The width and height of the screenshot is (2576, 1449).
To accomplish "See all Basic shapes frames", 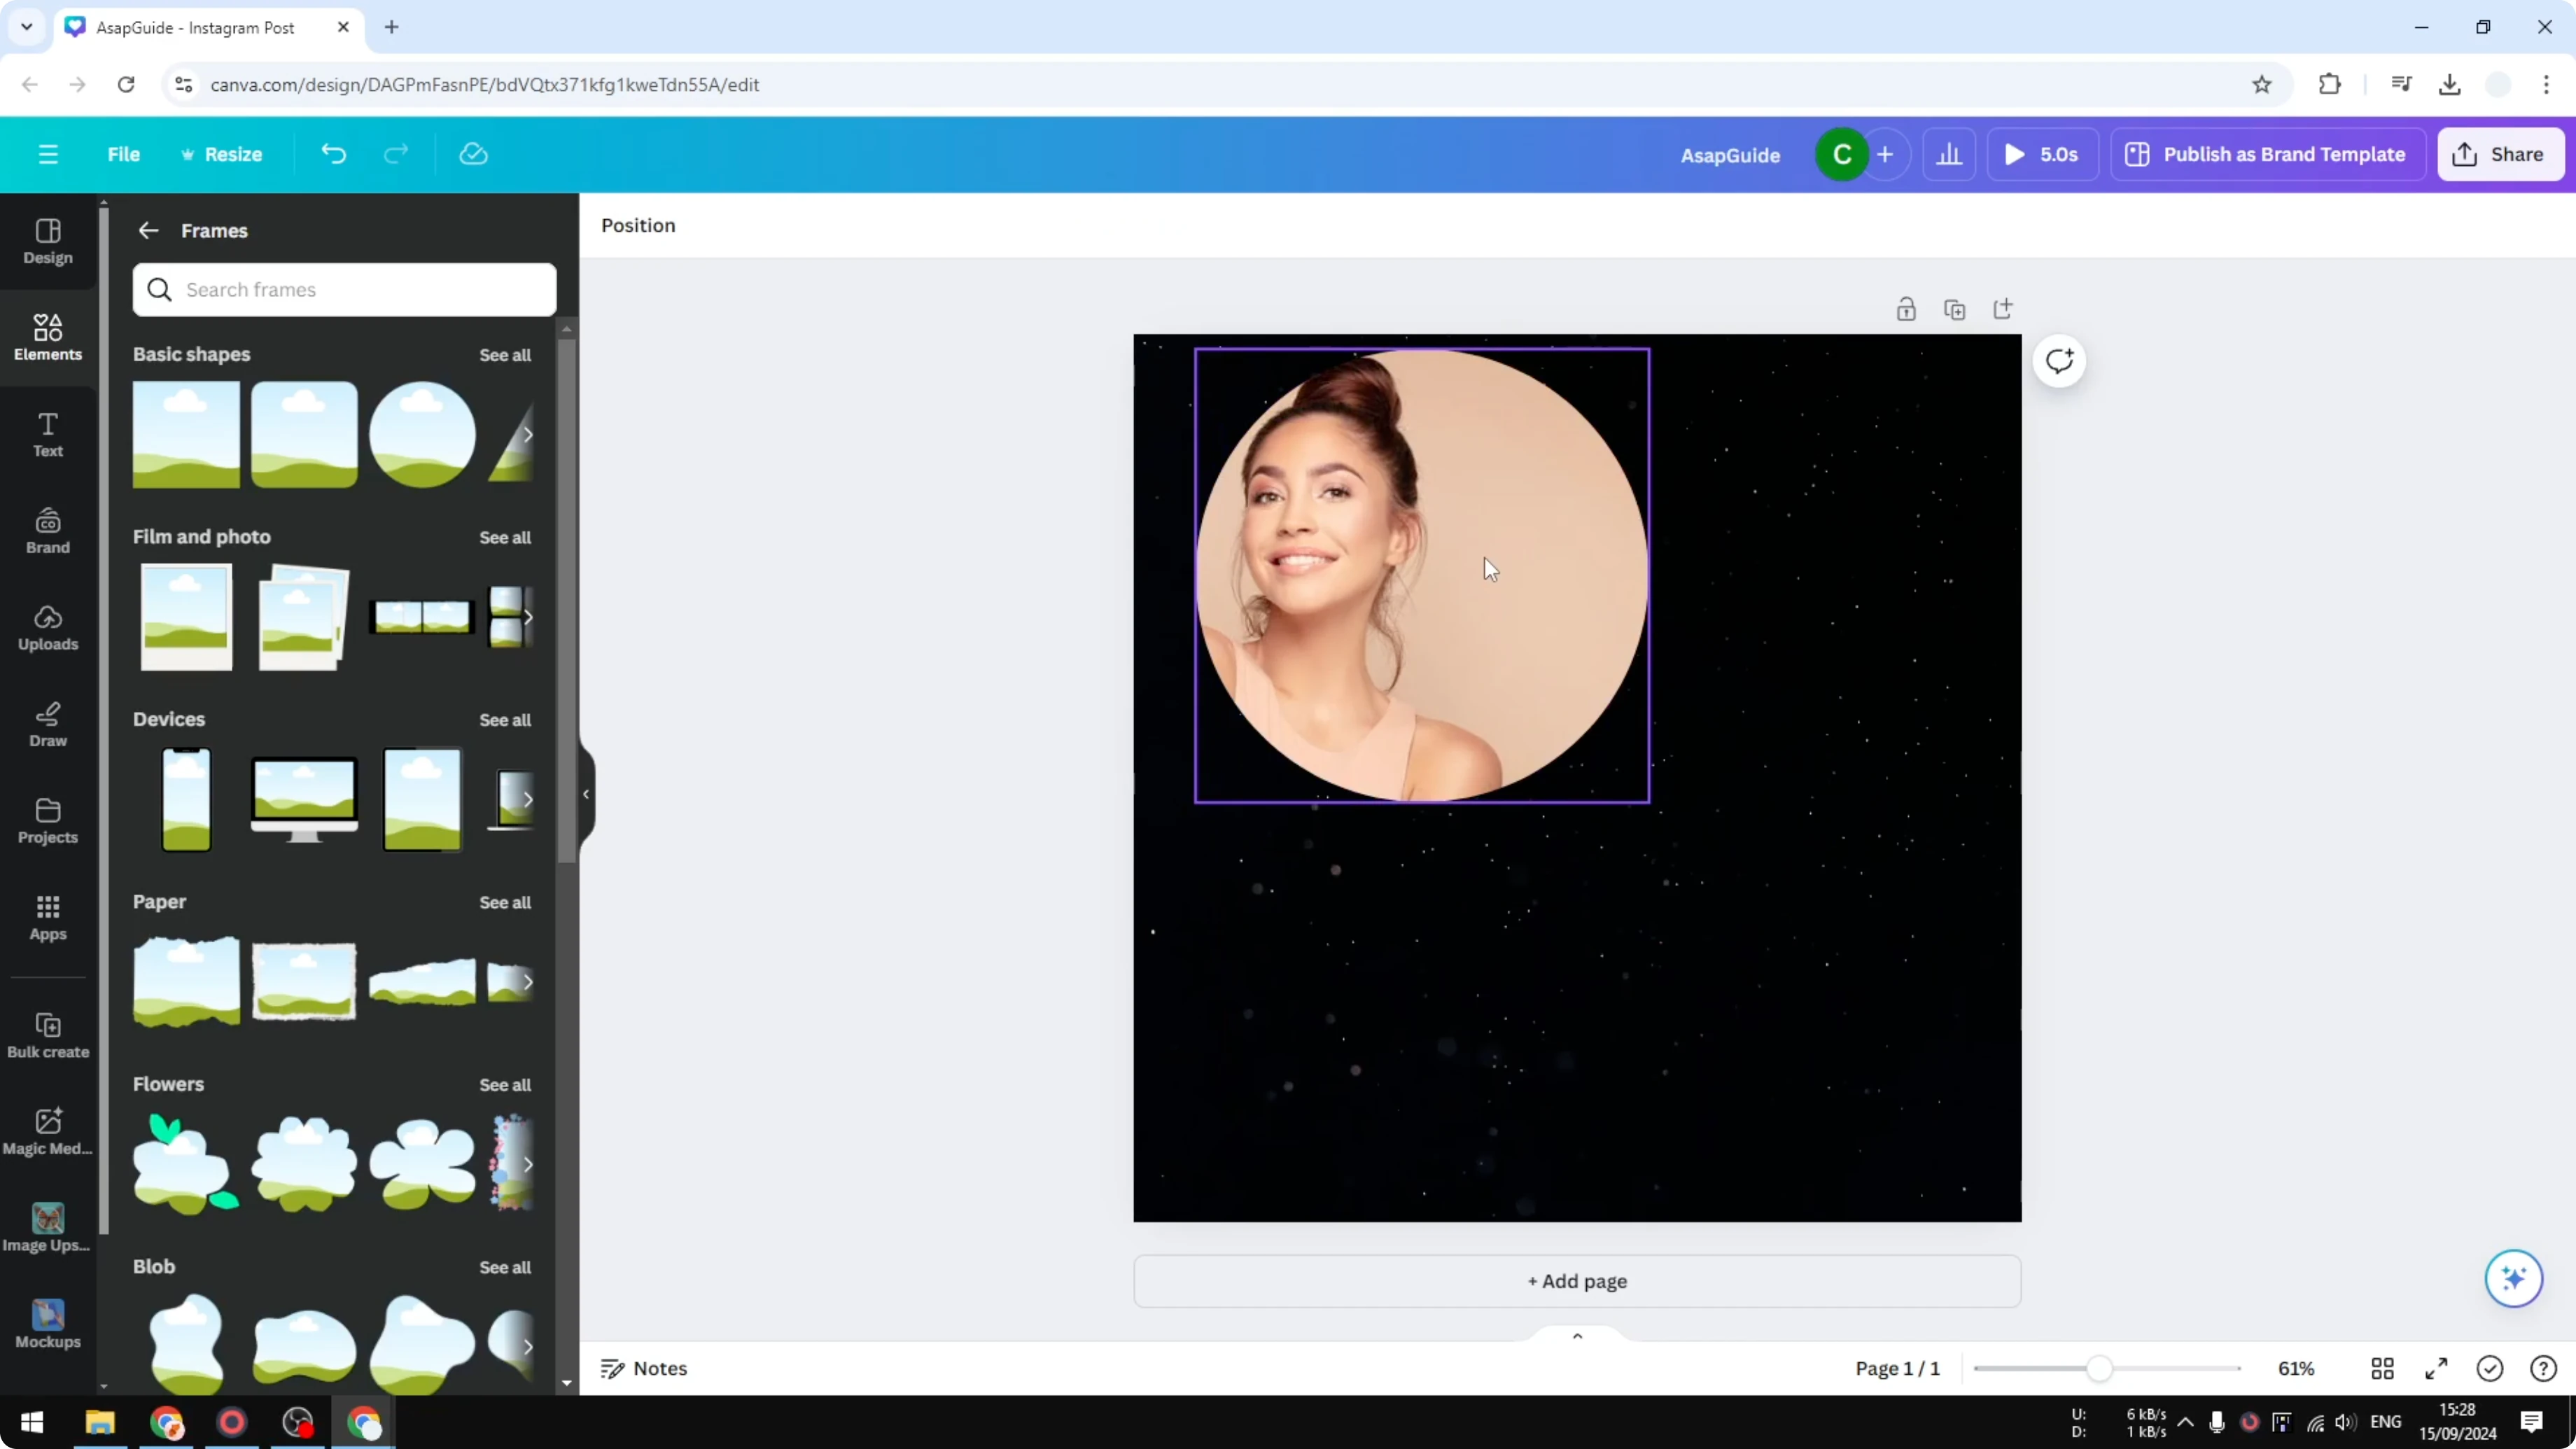I will (x=505, y=355).
